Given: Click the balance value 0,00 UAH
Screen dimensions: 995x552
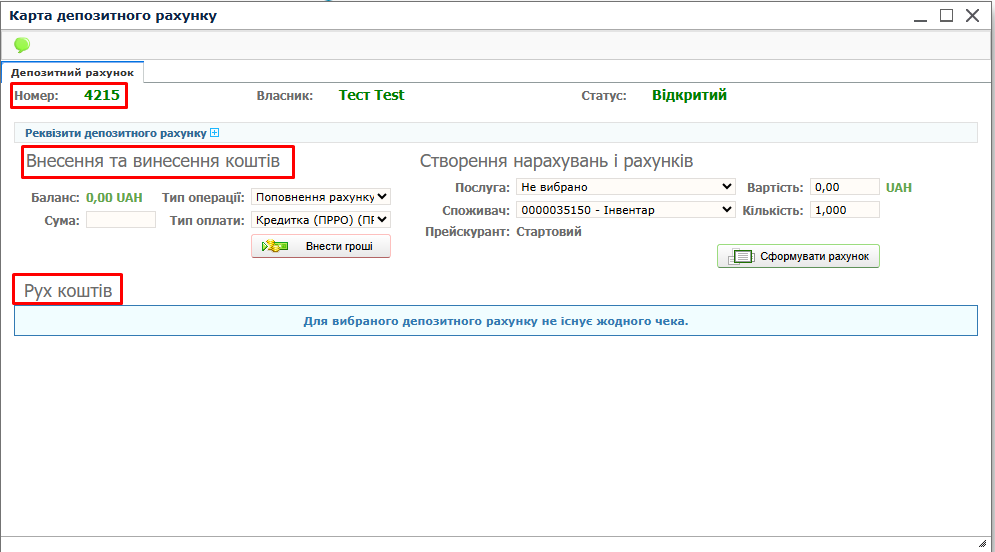Looking at the screenshot, I should point(114,198).
